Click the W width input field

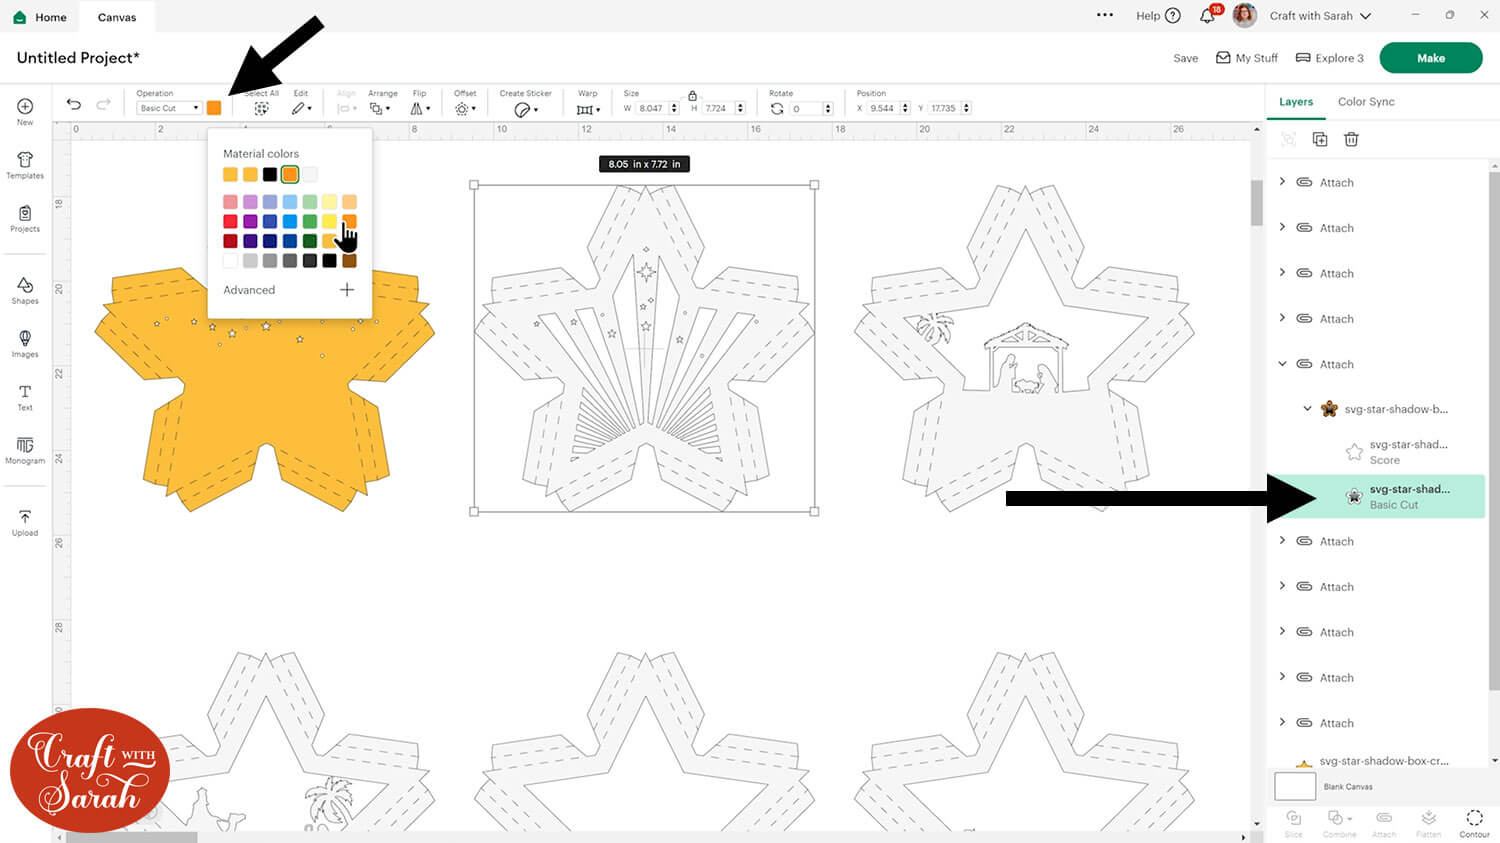pos(652,108)
